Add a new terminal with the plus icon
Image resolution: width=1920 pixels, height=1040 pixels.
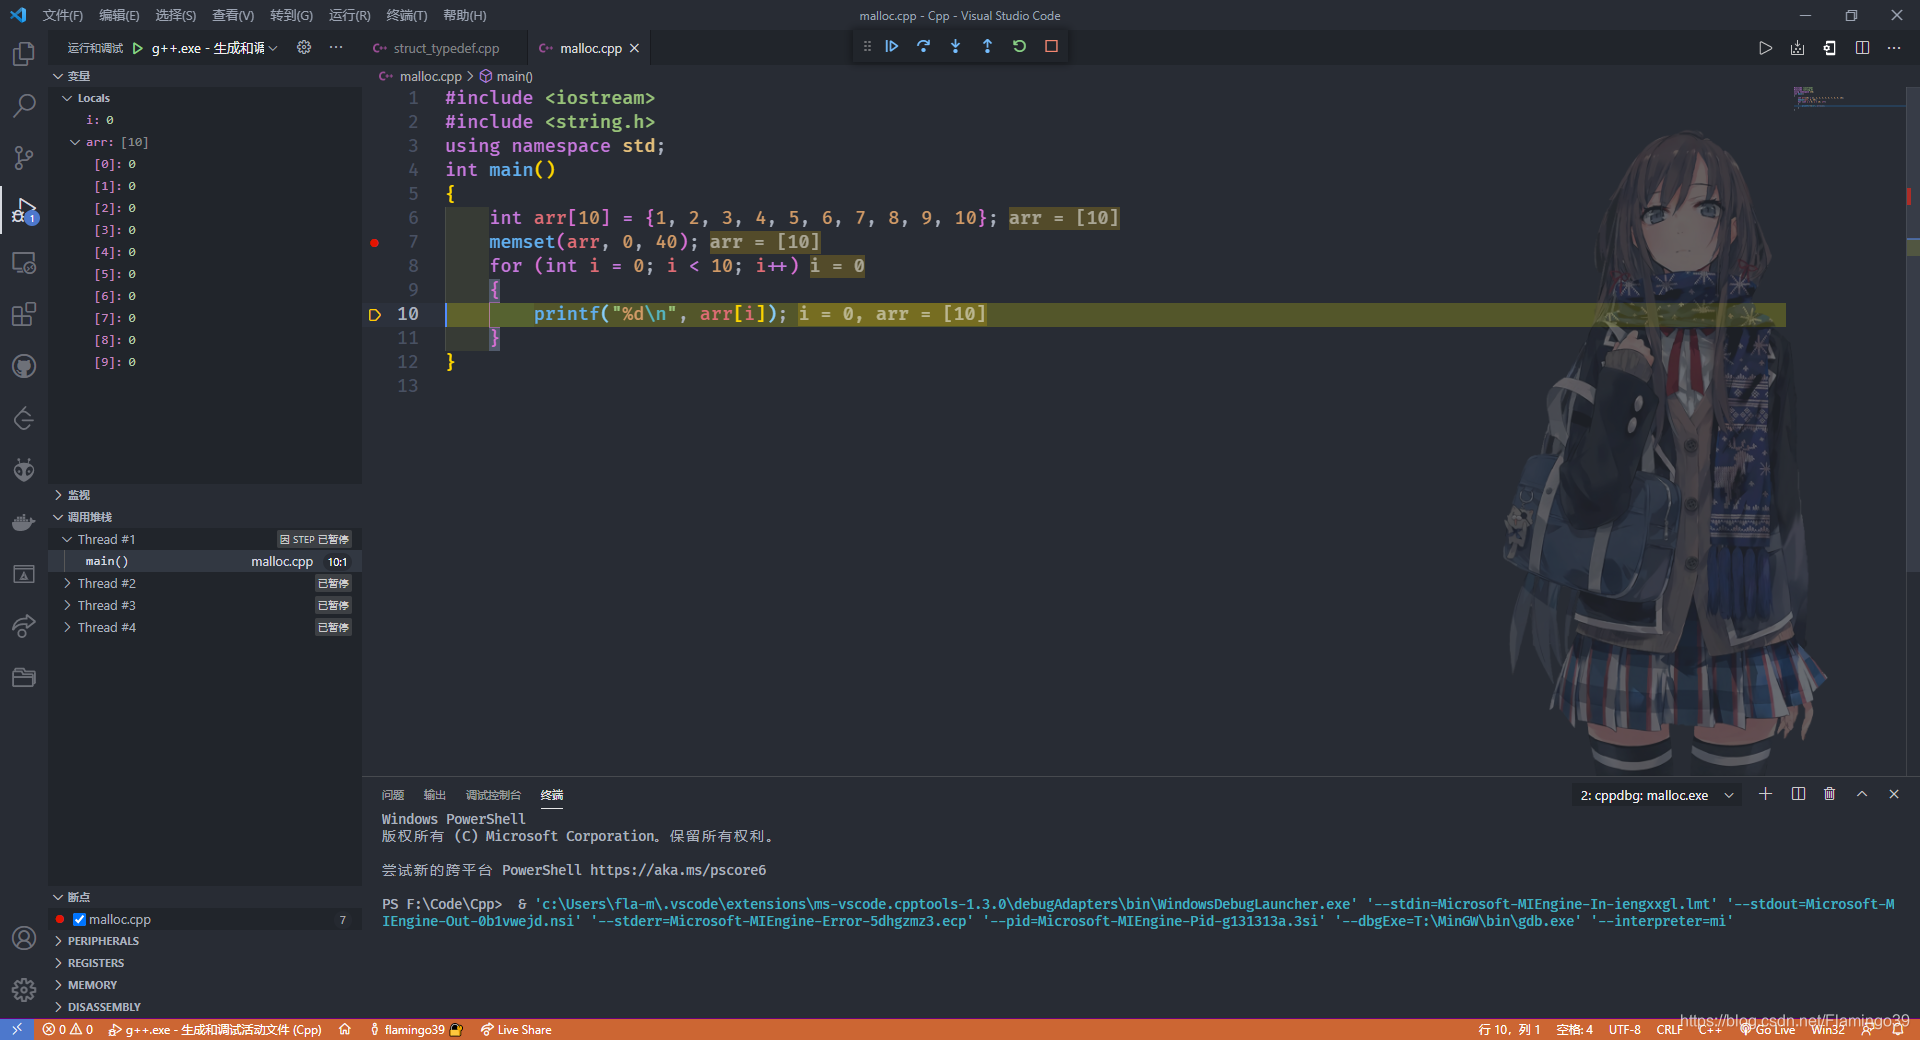point(1766,794)
